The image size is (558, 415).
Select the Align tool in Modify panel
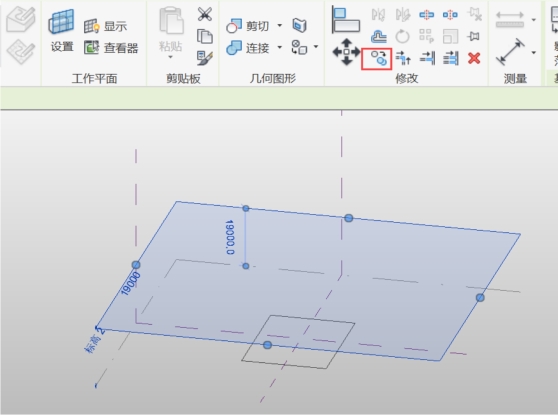click(345, 20)
